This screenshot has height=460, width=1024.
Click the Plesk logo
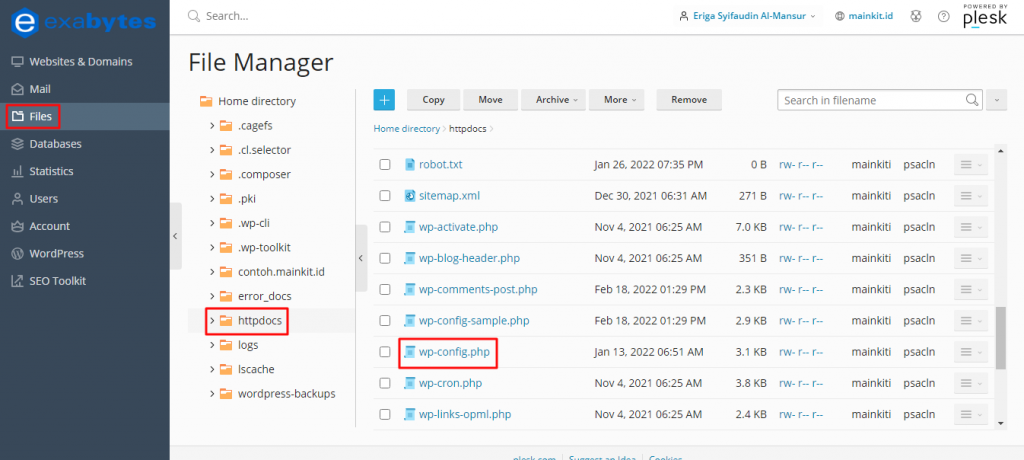985,16
